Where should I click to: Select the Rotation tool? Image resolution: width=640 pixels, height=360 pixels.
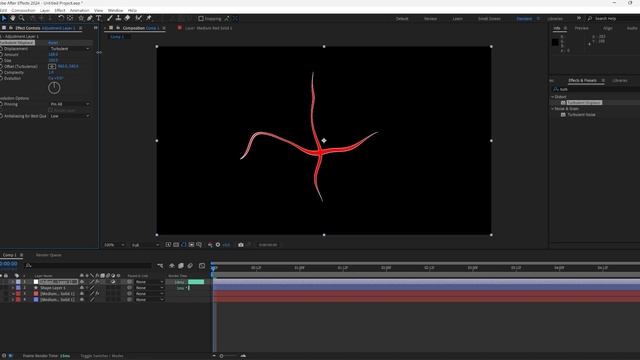coord(61,18)
